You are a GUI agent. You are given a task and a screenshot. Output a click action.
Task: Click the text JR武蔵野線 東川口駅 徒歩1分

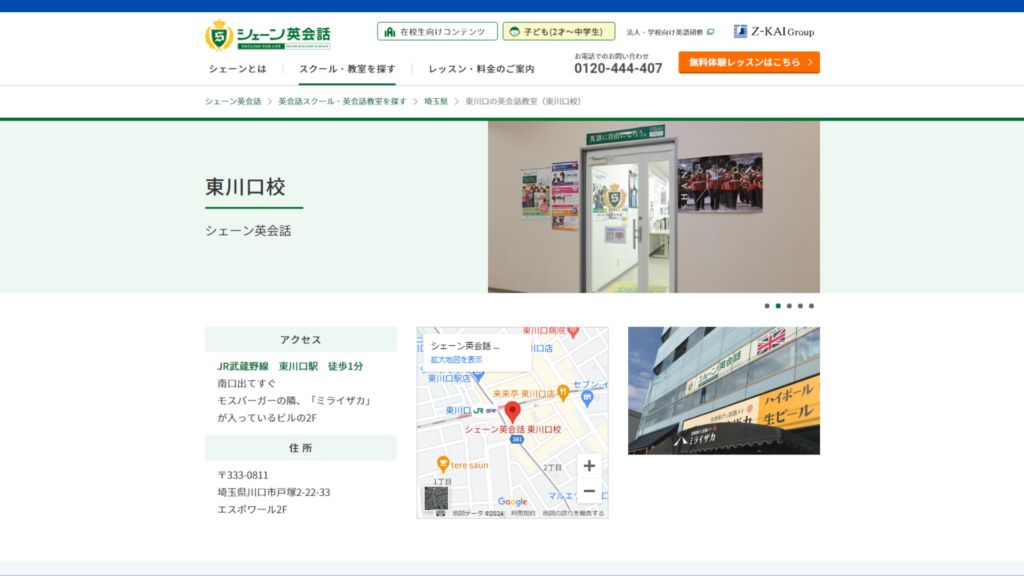[x=290, y=366]
